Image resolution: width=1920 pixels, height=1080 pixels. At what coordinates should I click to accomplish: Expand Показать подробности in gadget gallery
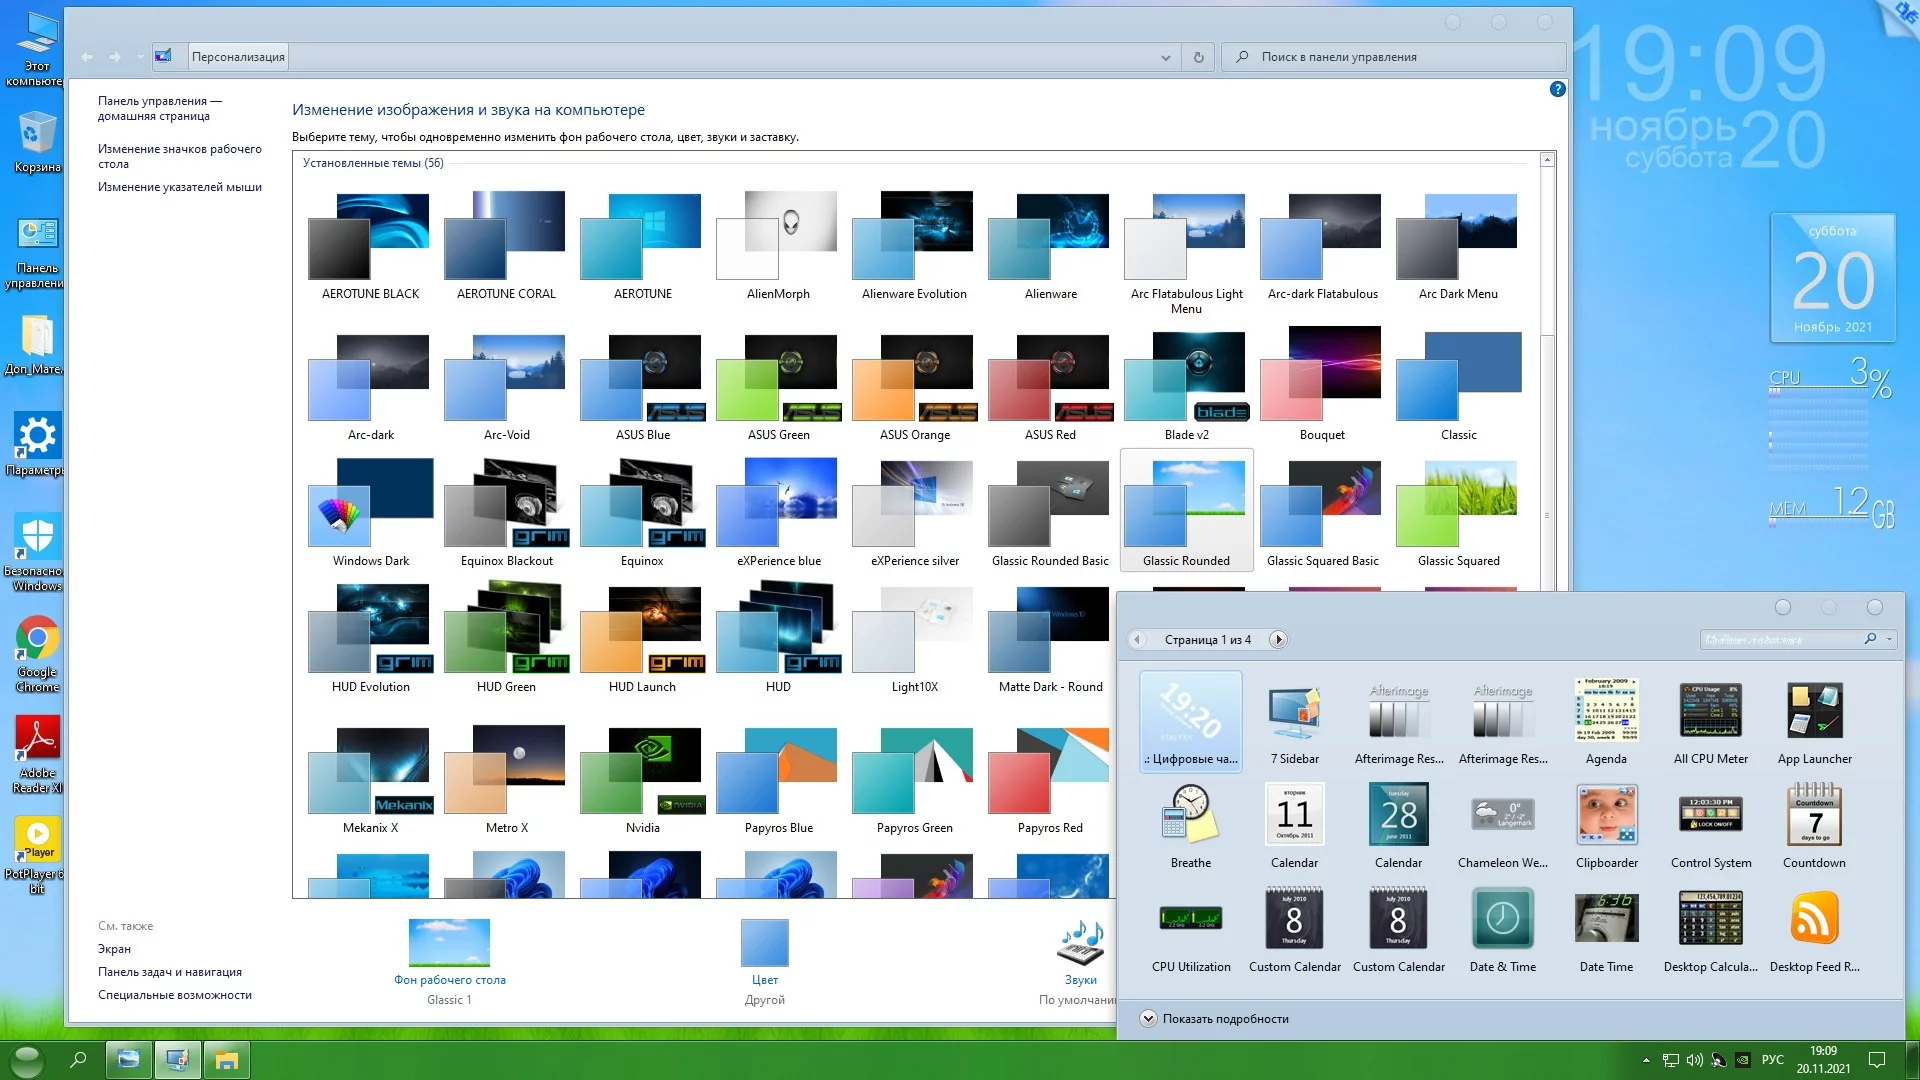tap(1148, 1018)
